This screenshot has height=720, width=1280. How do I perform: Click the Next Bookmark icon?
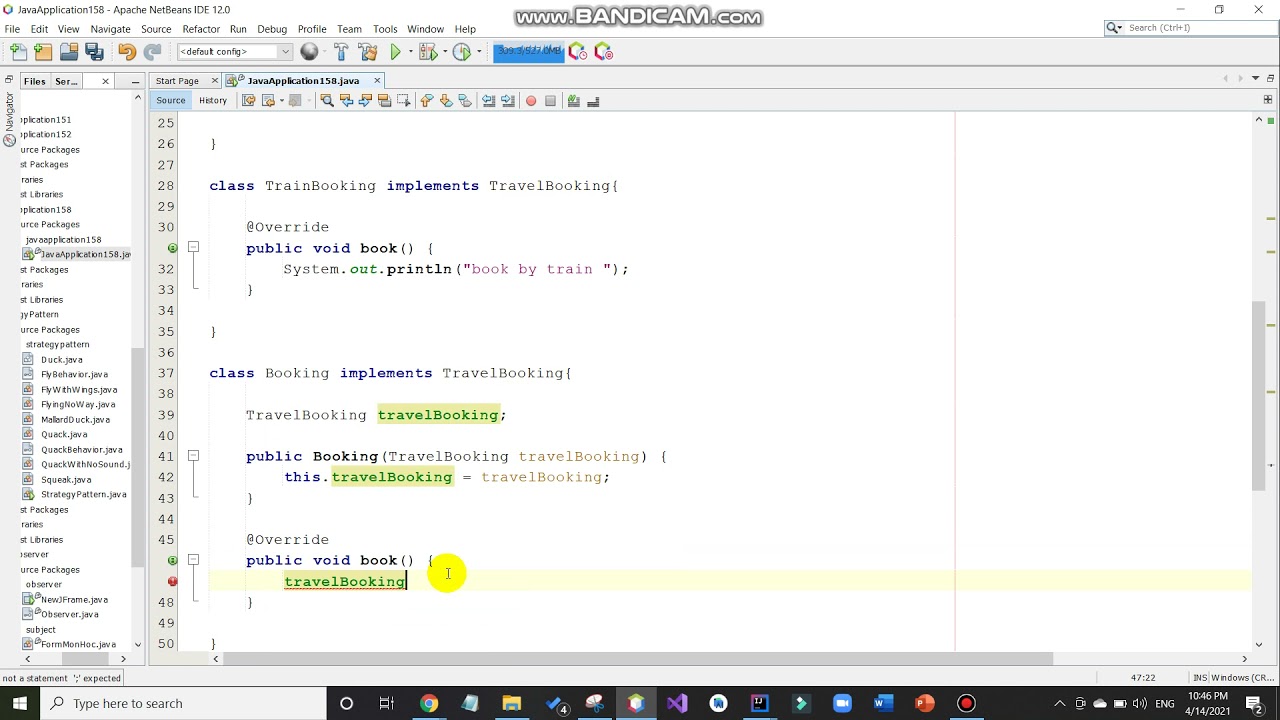click(x=446, y=101)
